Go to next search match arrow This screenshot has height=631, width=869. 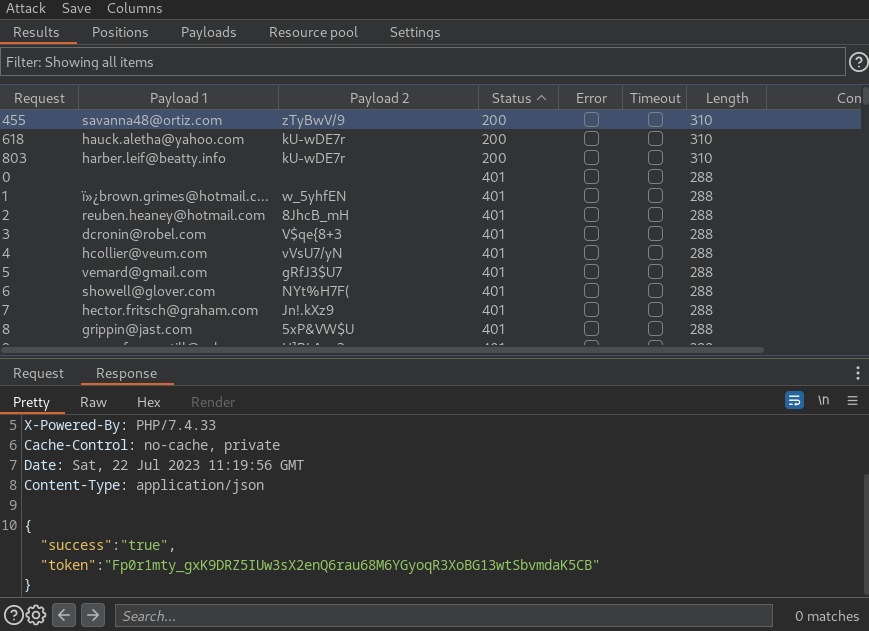coord(93,615)
